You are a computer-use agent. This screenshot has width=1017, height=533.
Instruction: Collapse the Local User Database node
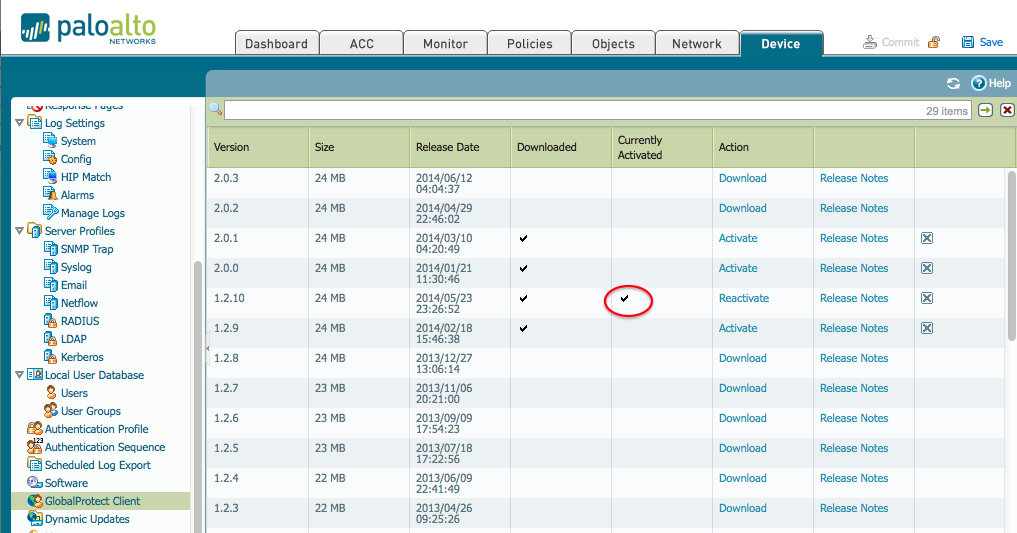pyautogui.click(x=19, y=375)
